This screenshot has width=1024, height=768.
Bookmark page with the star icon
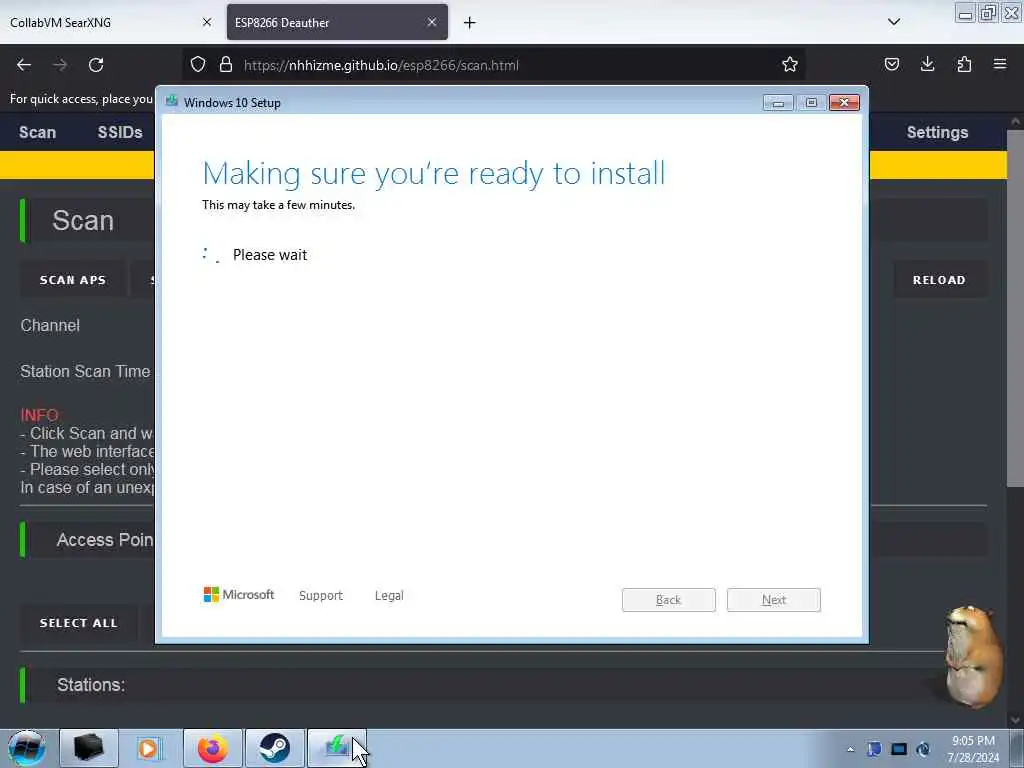click(x=790, y=64)
